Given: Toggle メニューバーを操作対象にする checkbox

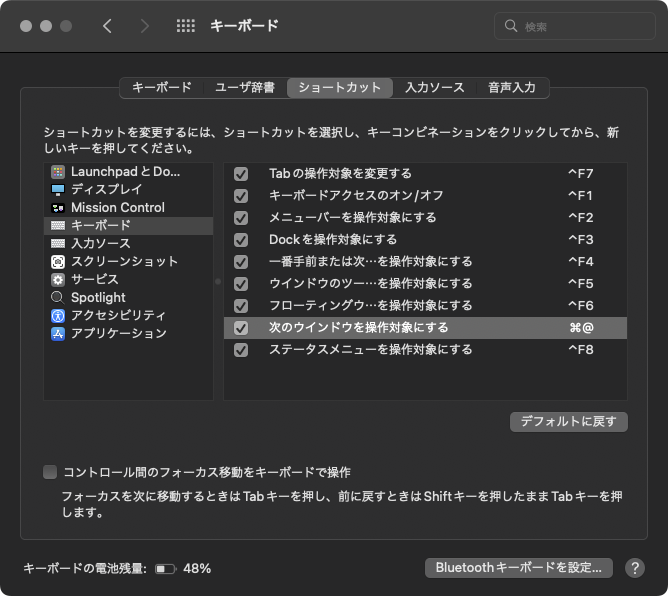Looking at the screenshot, I should pyautogui.click(x=241, y=218).
